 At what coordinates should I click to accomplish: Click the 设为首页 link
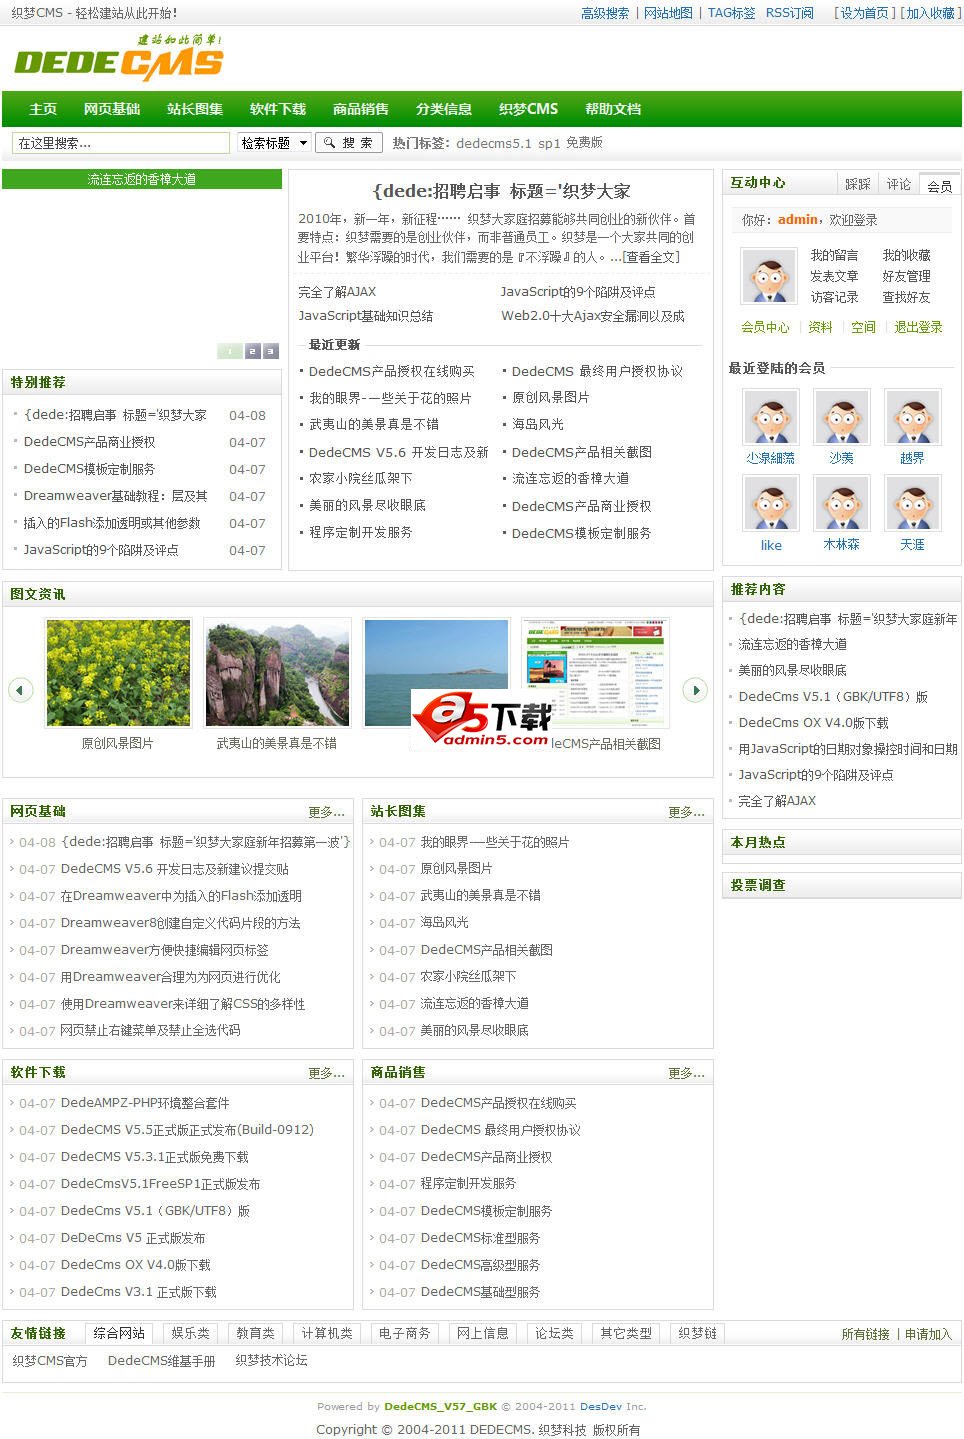tap(864, 13)
